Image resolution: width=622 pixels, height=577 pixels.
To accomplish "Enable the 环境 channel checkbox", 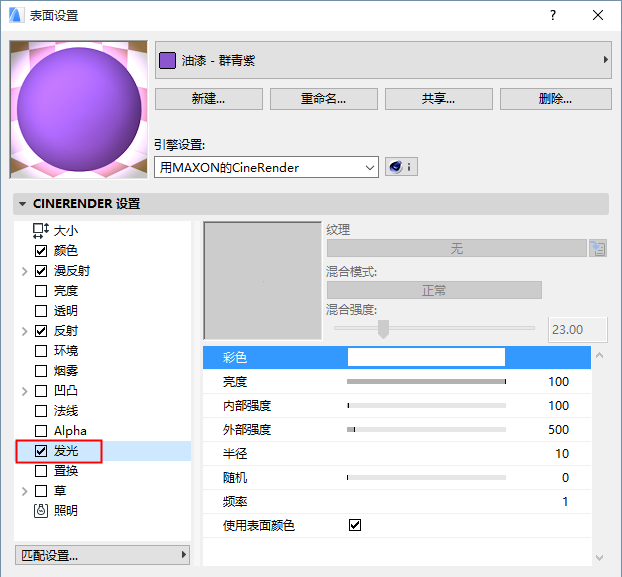I will click(41, 351).
